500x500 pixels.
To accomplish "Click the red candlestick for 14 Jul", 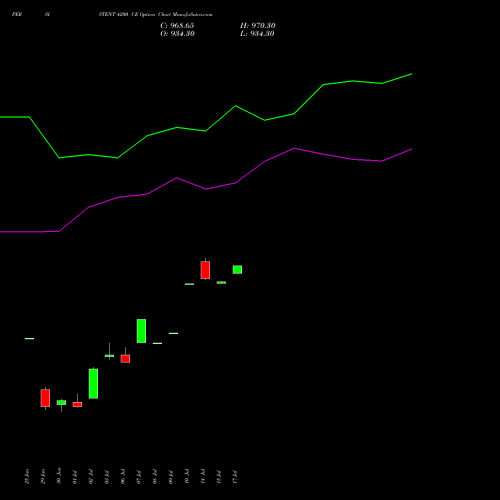I will [205, 270].
